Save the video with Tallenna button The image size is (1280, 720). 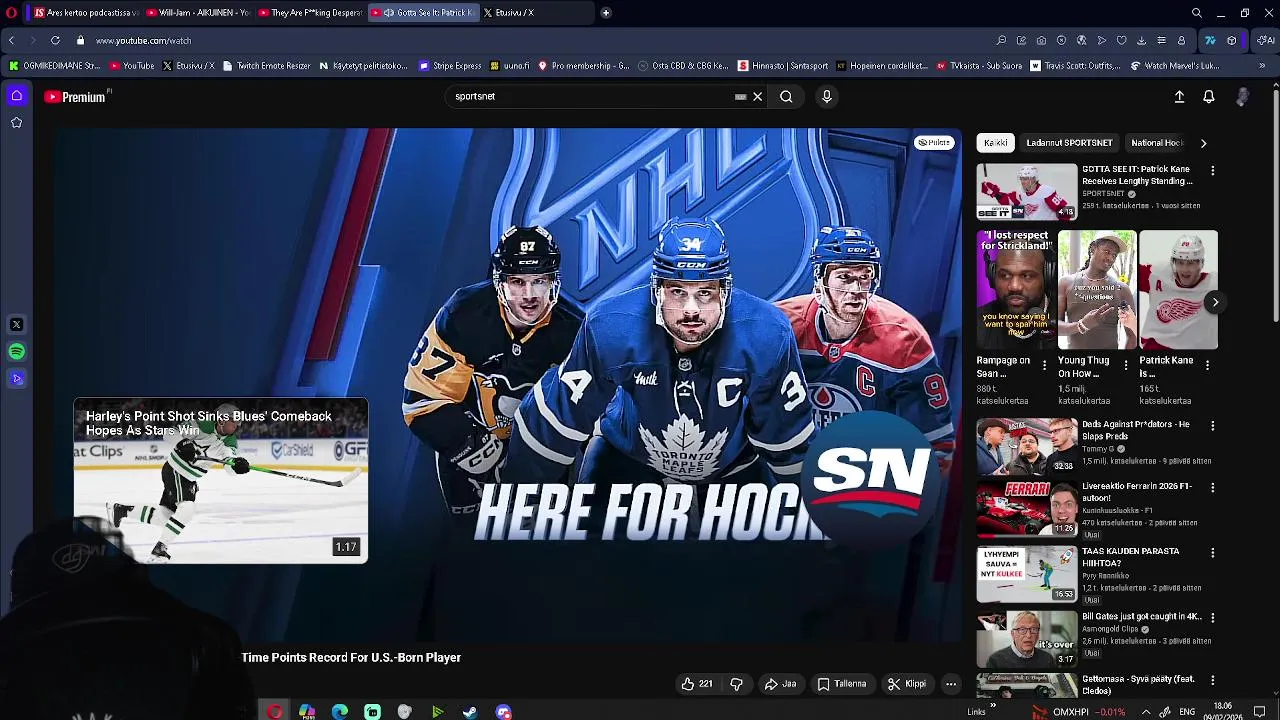coord(841,684)
